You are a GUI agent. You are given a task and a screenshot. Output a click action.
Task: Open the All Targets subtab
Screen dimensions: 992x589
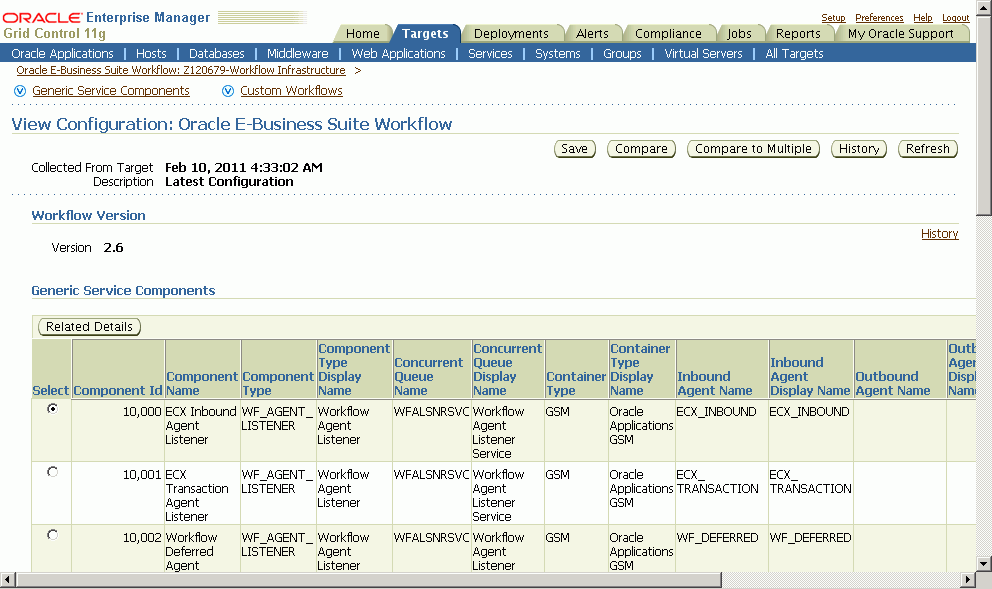[x=795, y=54]
